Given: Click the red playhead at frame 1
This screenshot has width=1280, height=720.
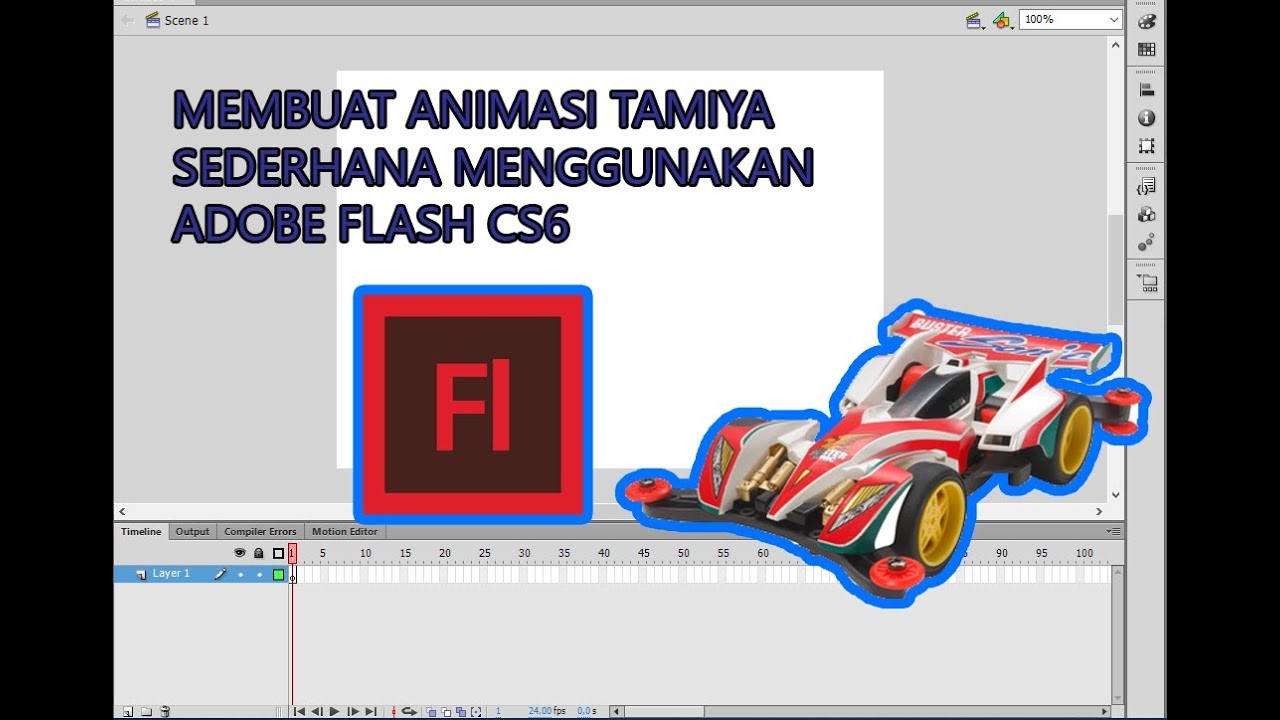Looking at the screenshot, I should pyautogui.click(x=292, y=552).
